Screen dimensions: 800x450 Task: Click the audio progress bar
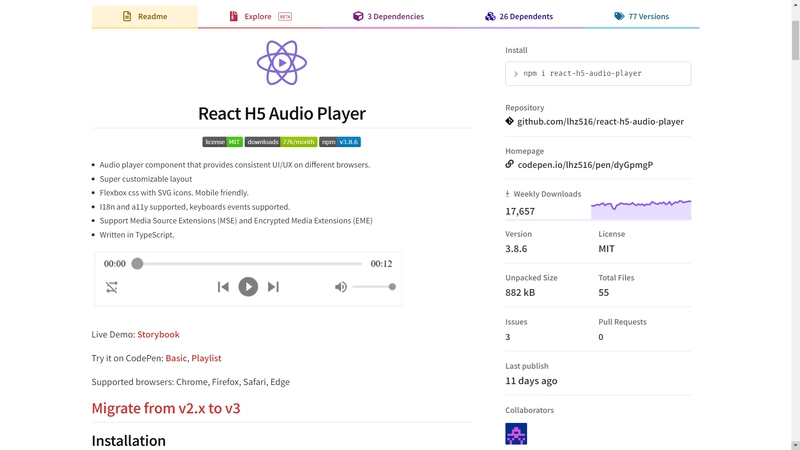[250, 264]
